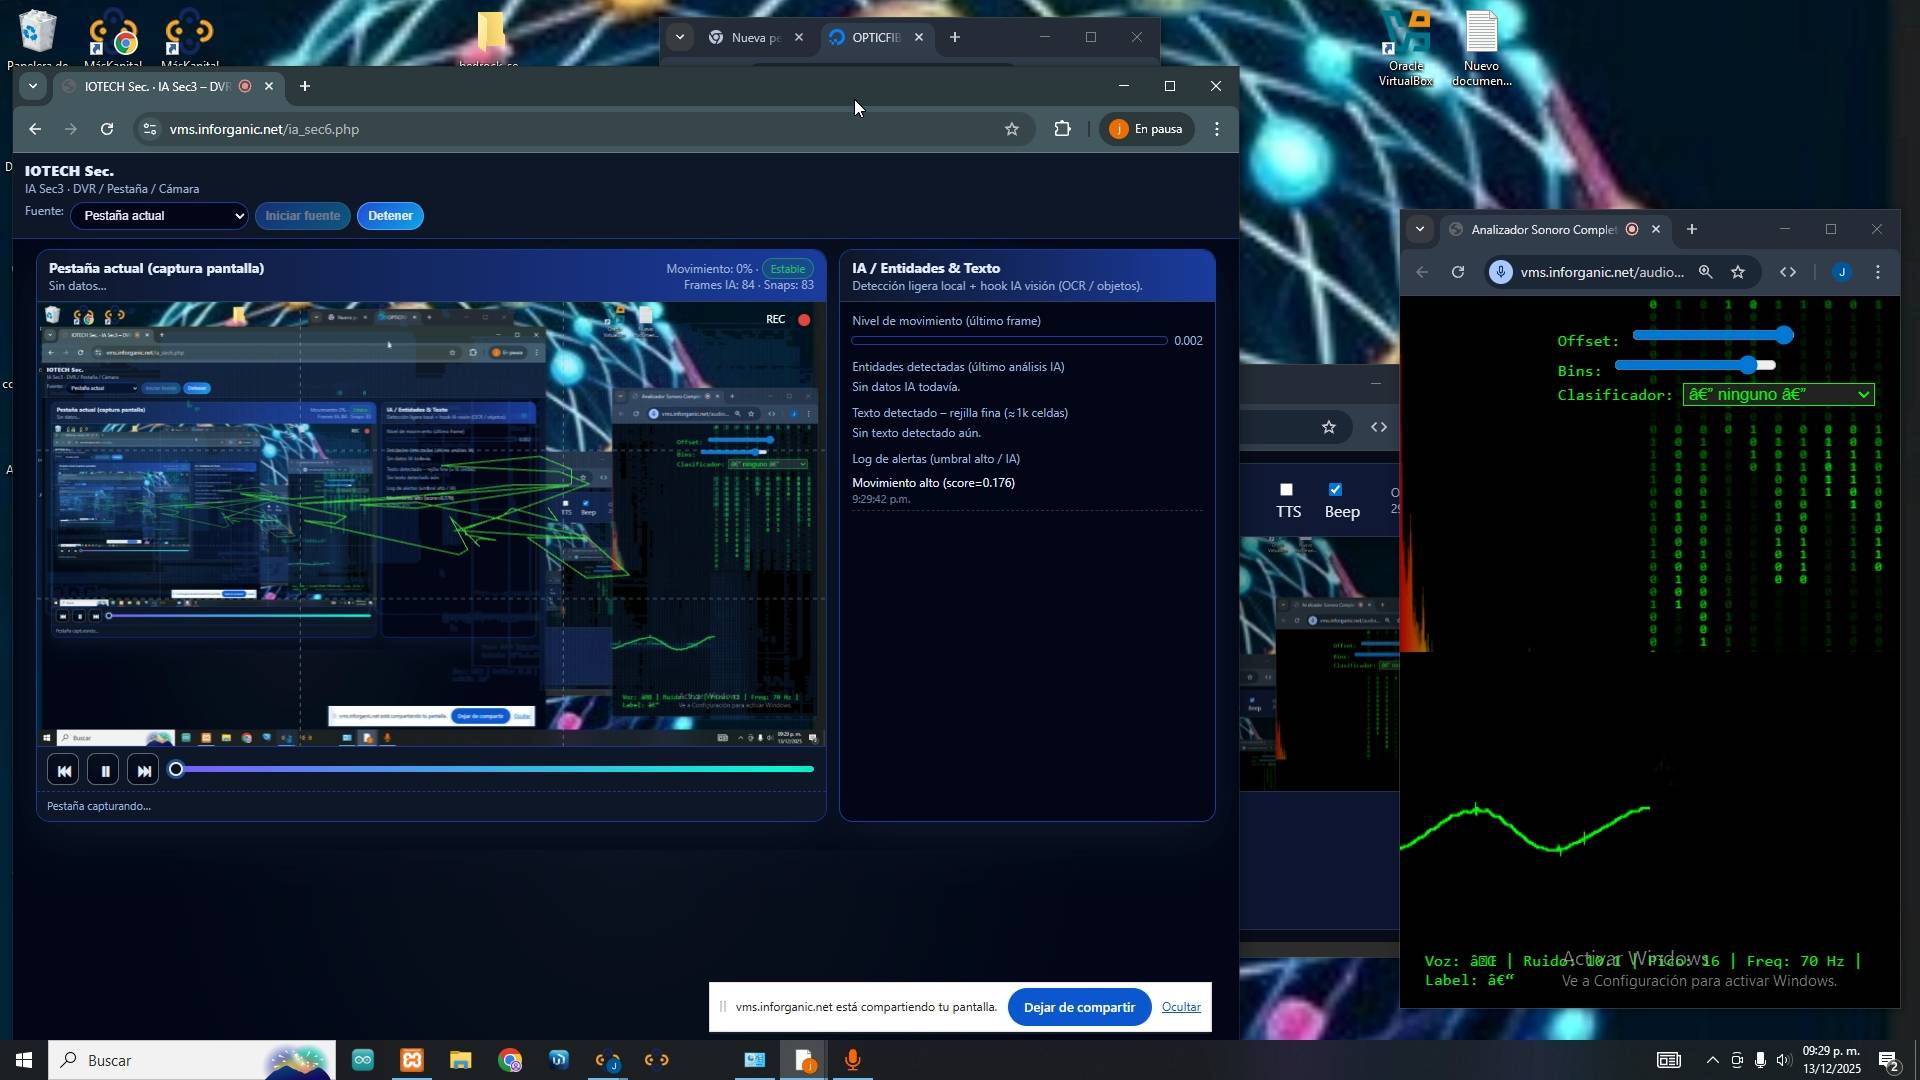Click the skip-to-end playback button
Image resolution: width=1920 pixels, height=1080 pixels.
[x=144, y=771]
